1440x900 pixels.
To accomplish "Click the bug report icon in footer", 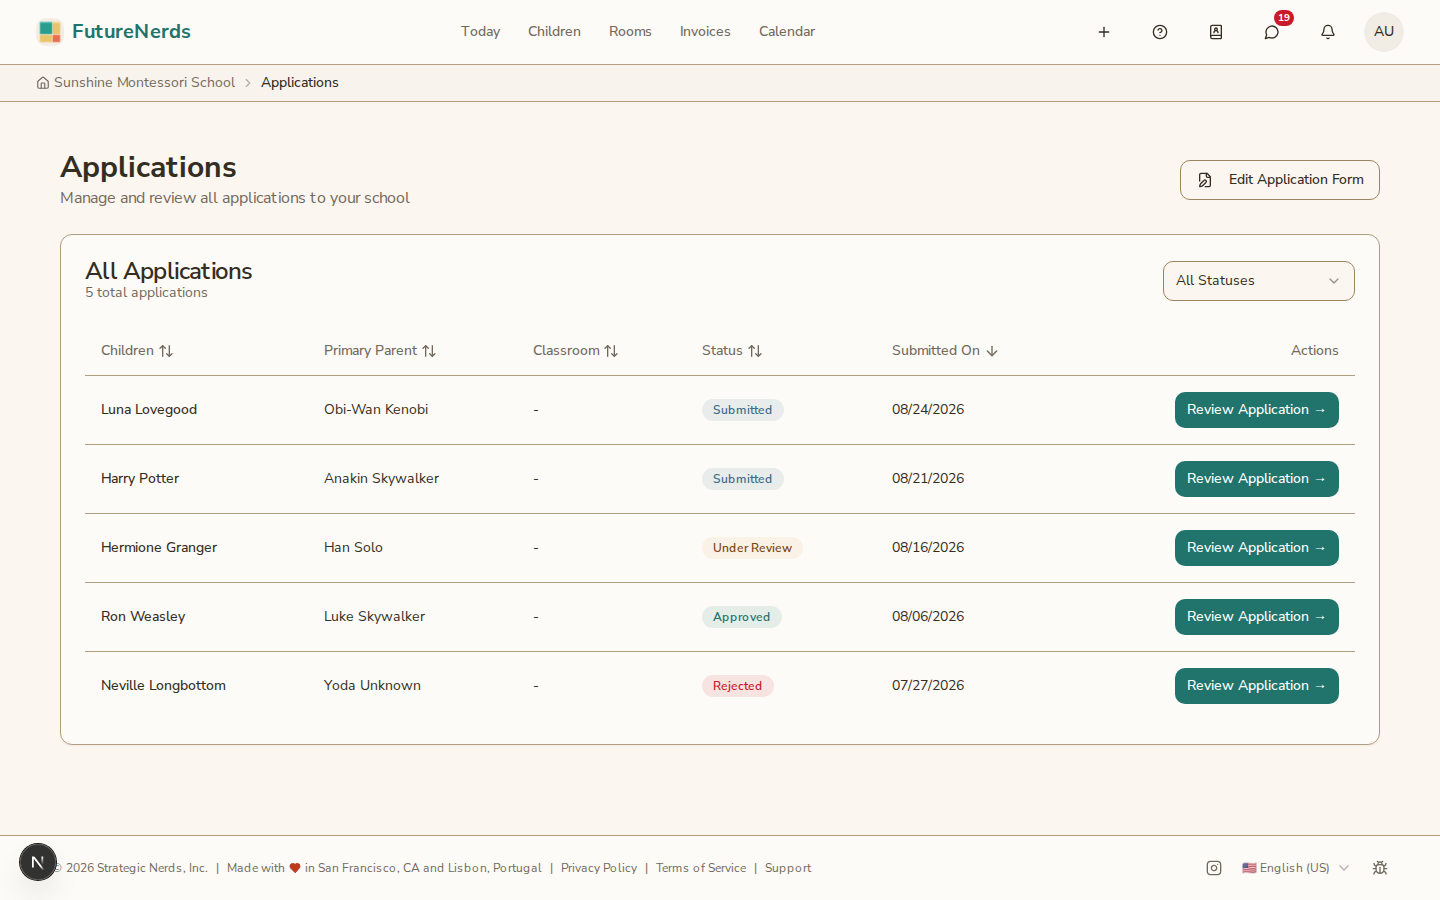I will pos(1380,868).
